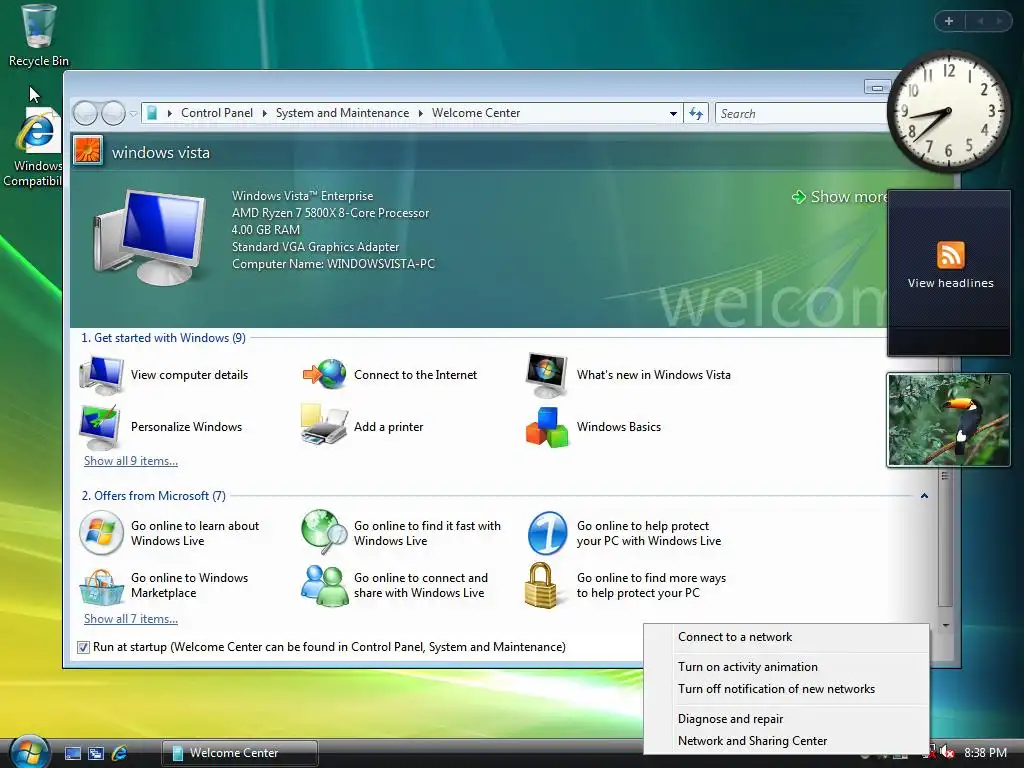Click the connect and share people icon
Viewport: 1024px width, 768px height.
tap(325, 586)
